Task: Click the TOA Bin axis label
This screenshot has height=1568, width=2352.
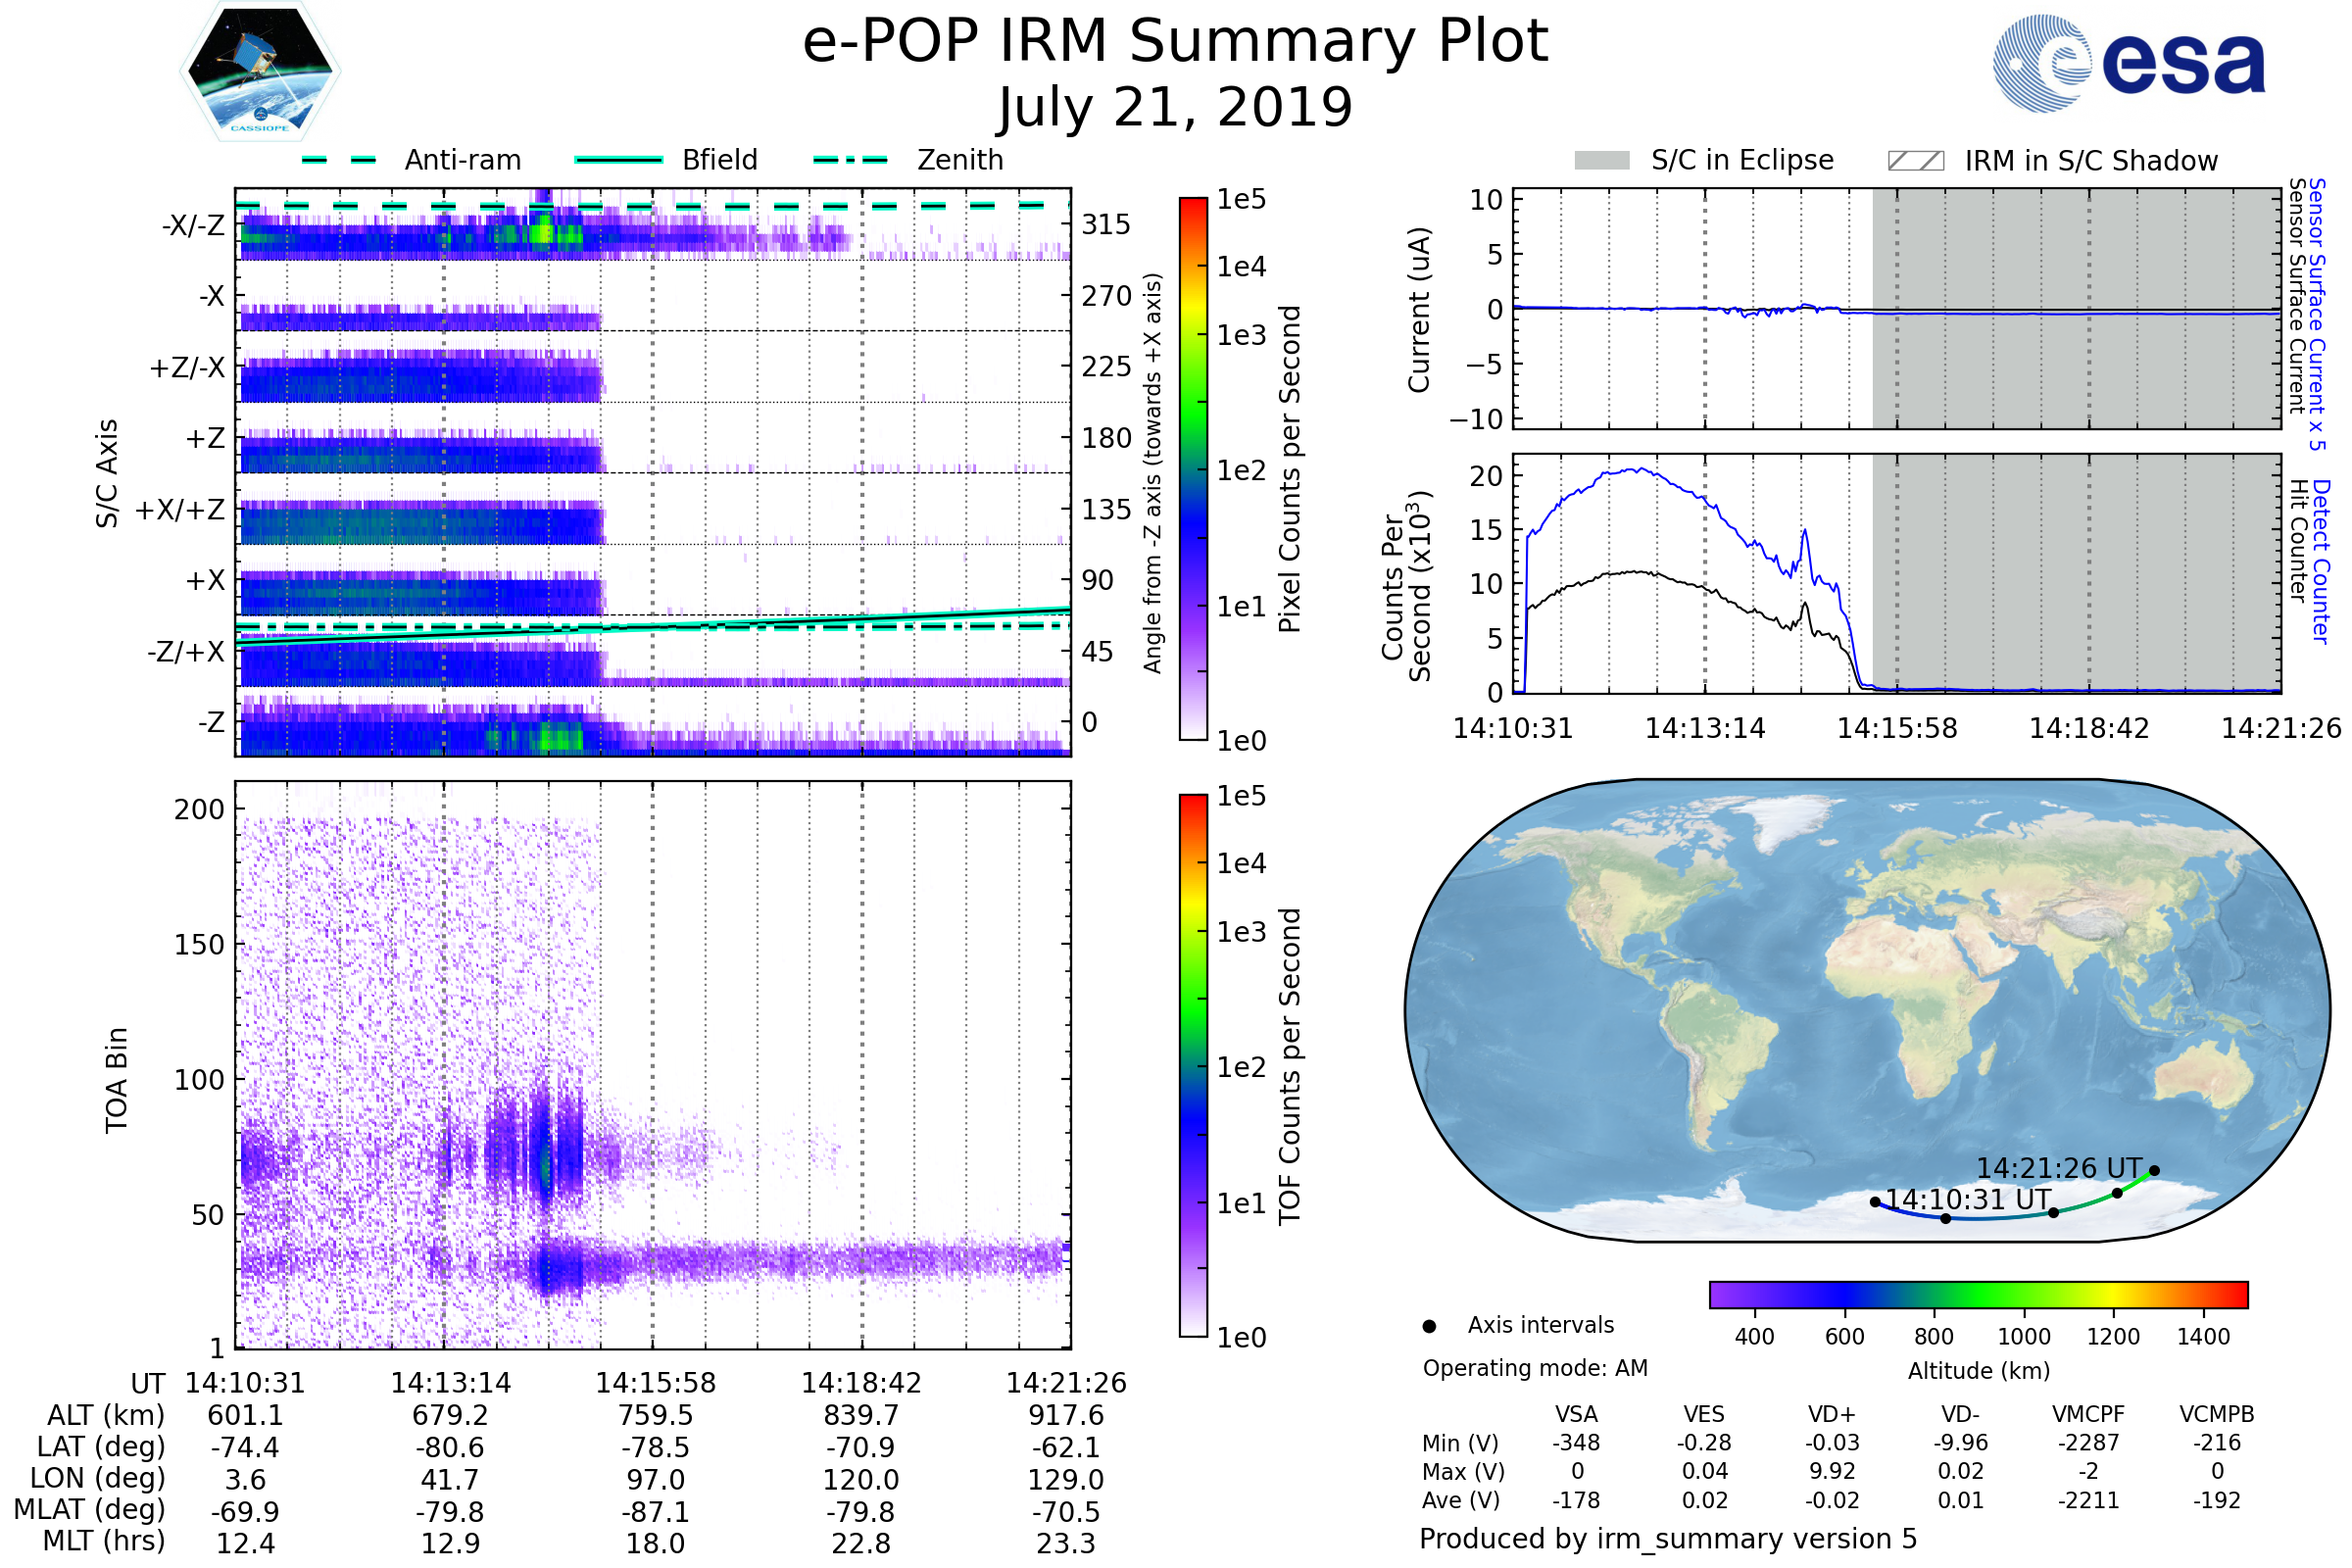Action: [116, 1080]
